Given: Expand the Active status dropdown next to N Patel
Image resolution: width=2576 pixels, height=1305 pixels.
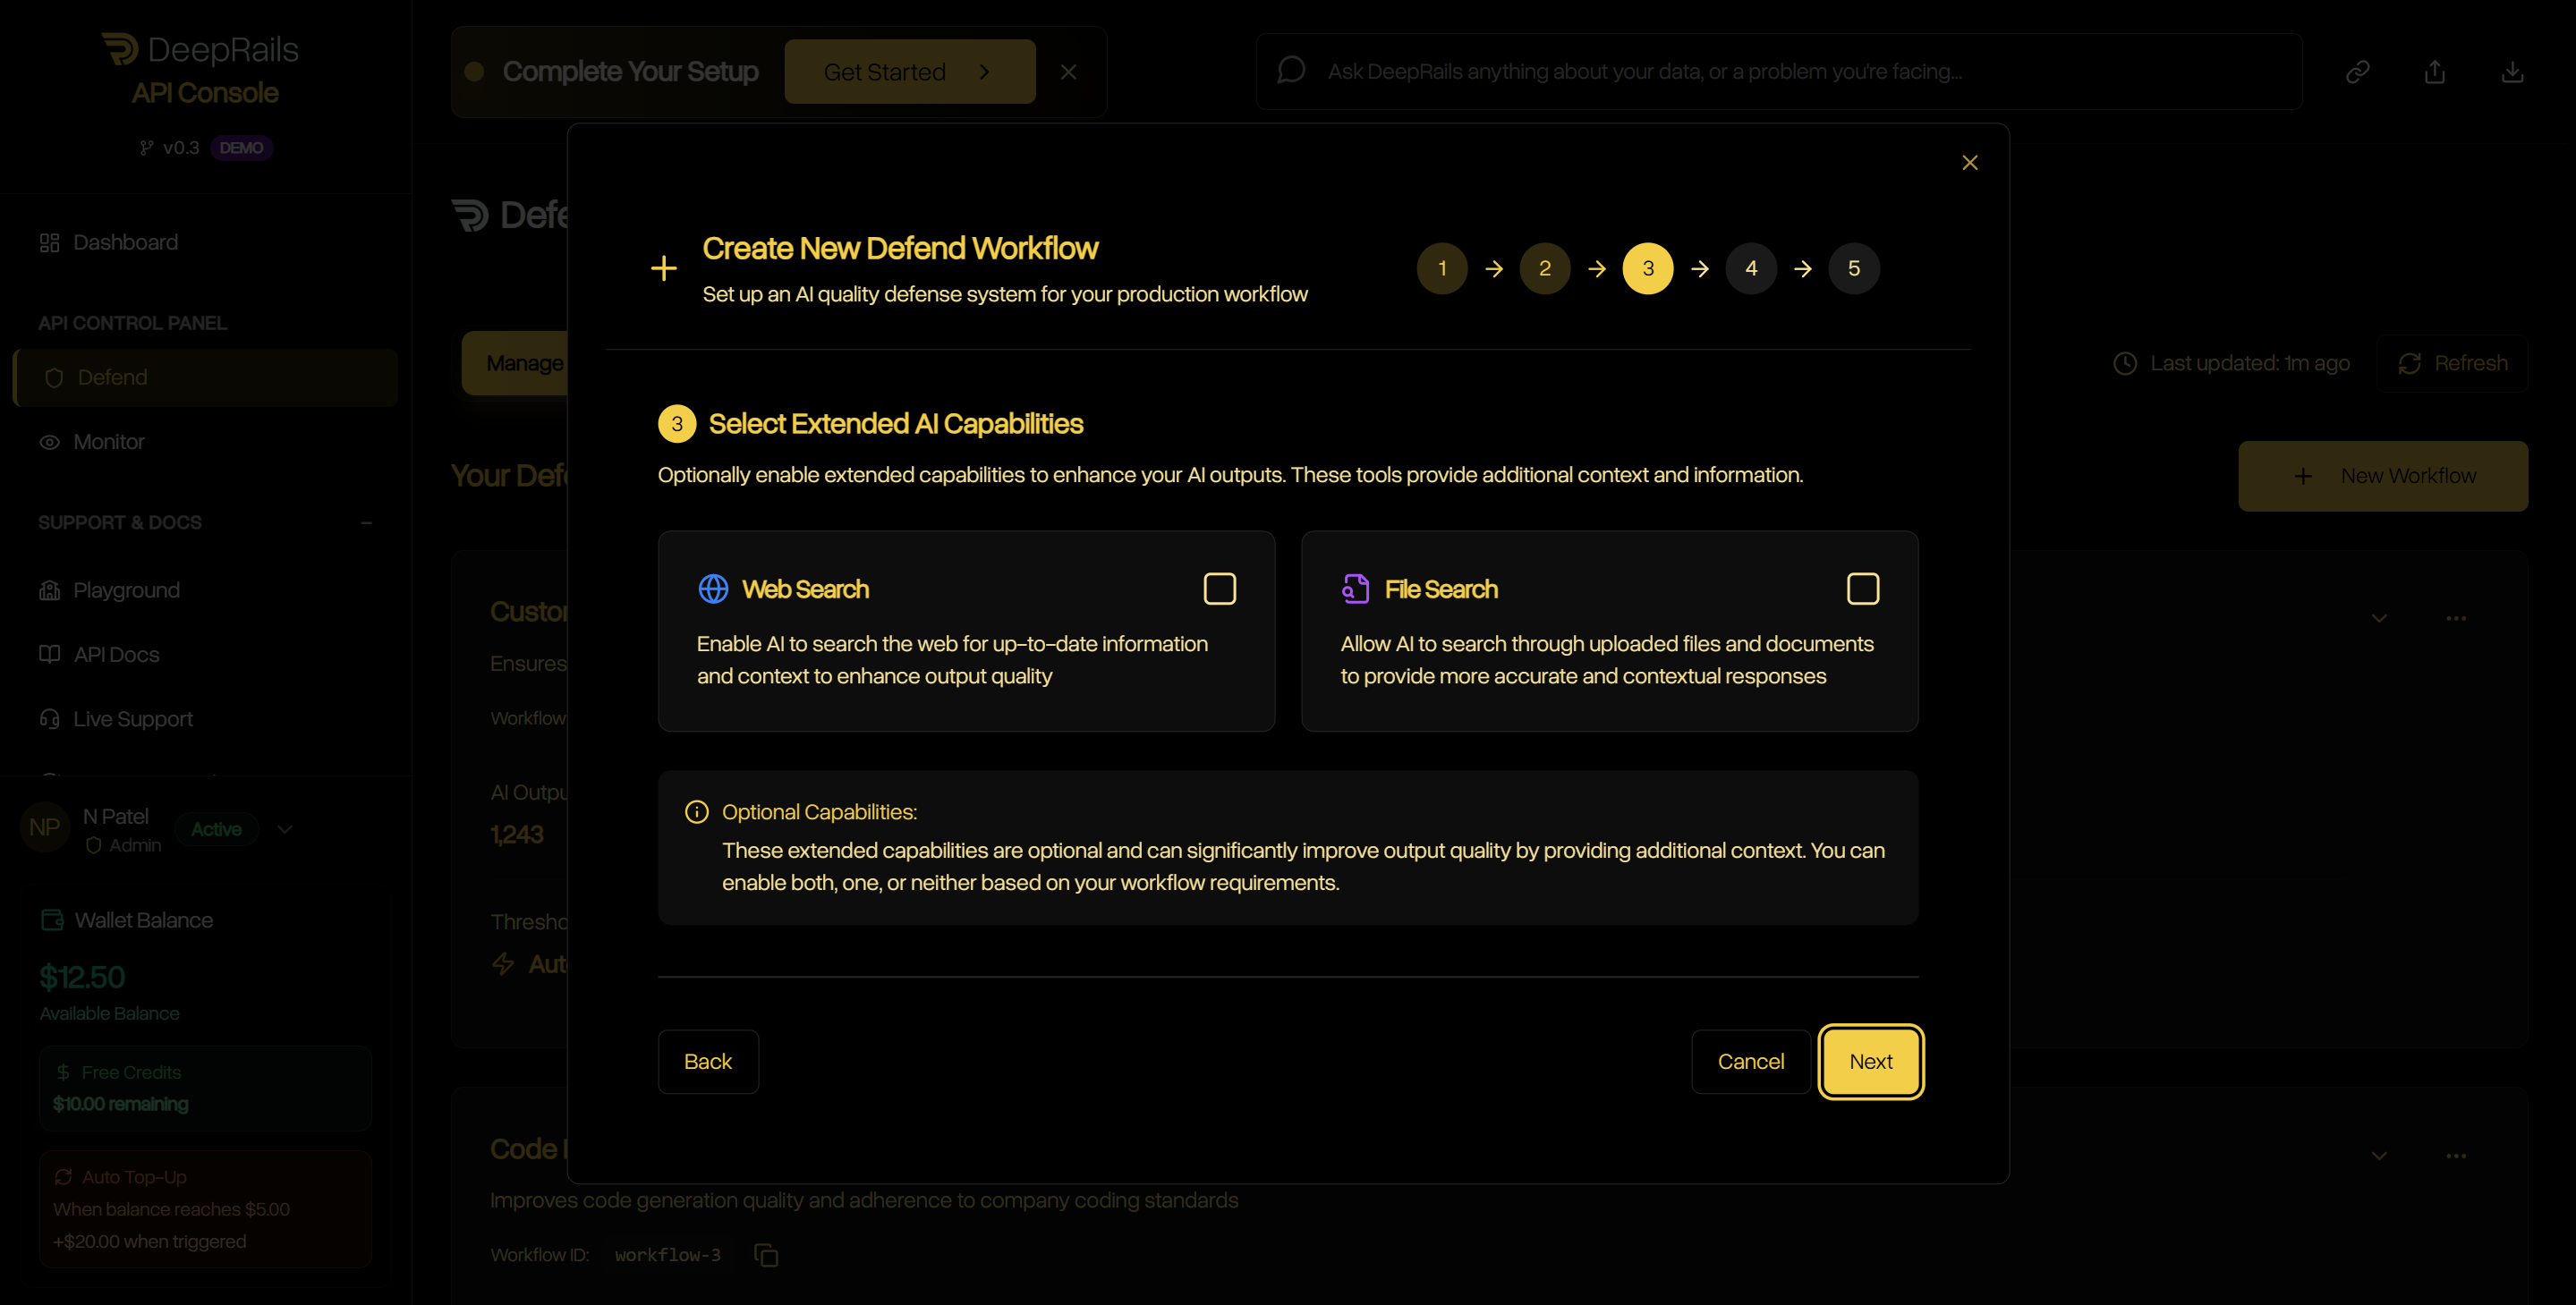Looking at the screenshot, I should tap(285, 829).
